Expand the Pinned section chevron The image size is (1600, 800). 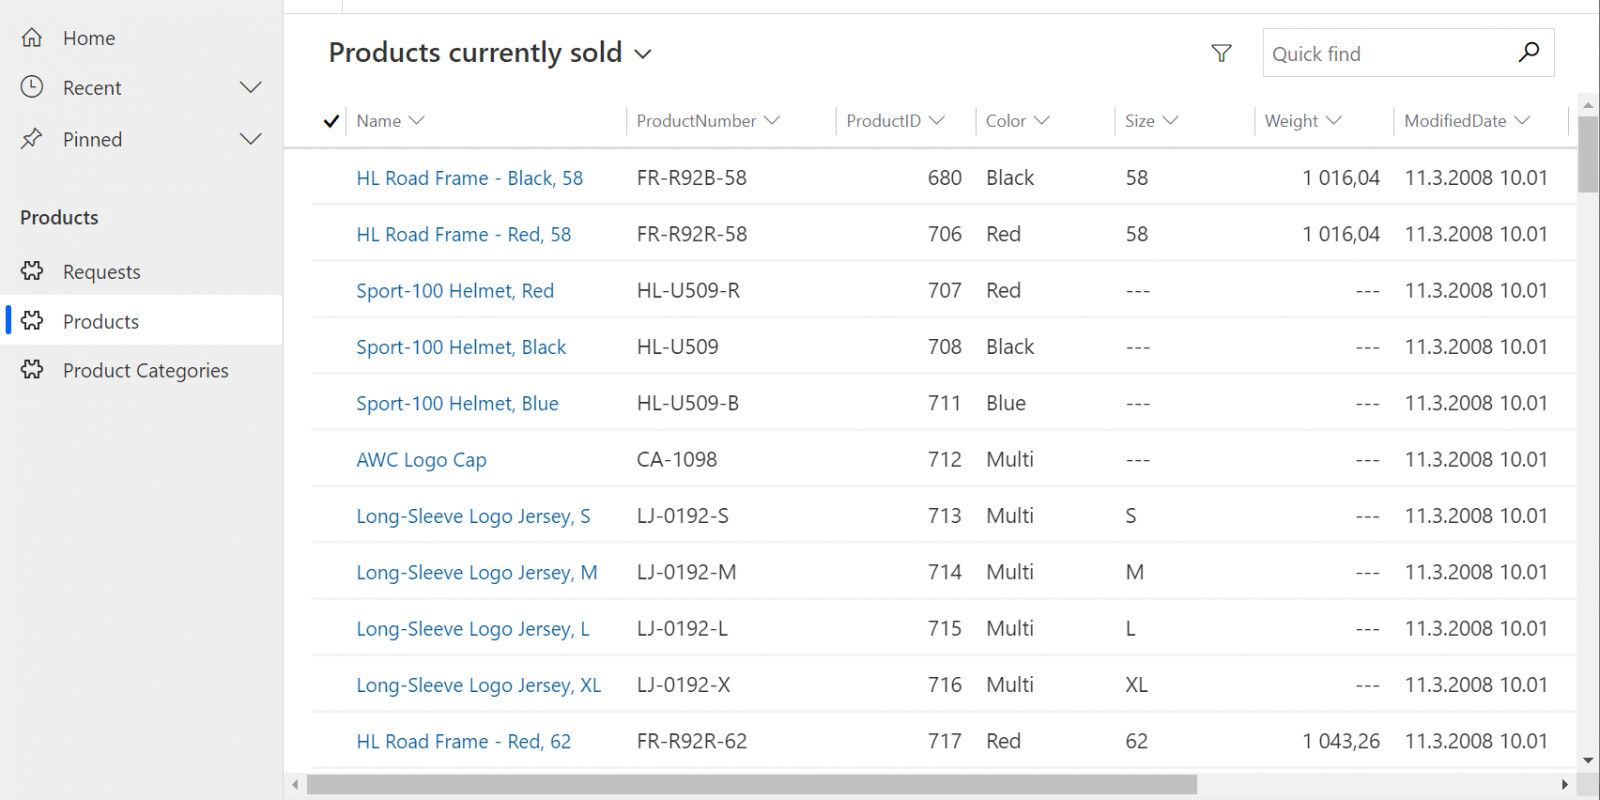point(251,139)
